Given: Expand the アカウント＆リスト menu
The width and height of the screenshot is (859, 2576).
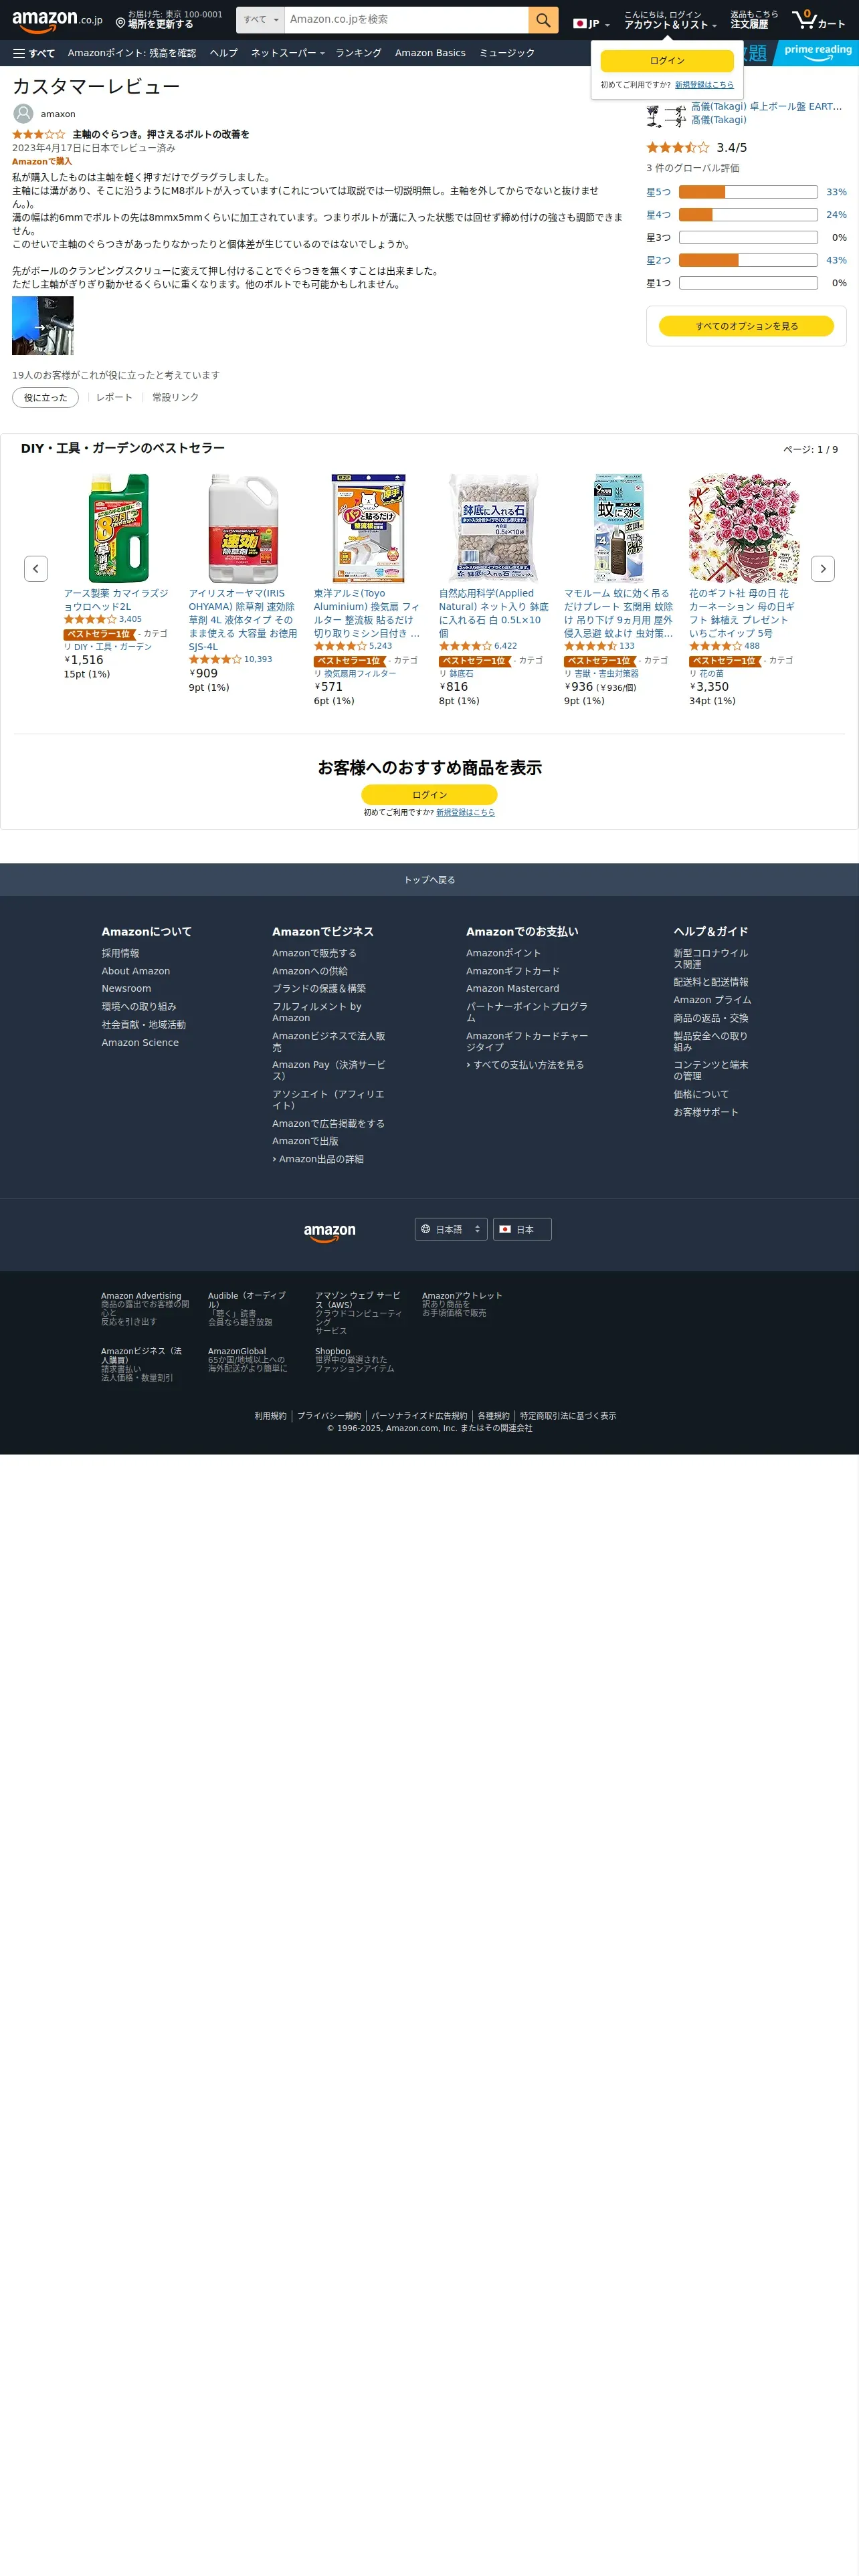Looking at the screenshot, I should pos(670,20).
